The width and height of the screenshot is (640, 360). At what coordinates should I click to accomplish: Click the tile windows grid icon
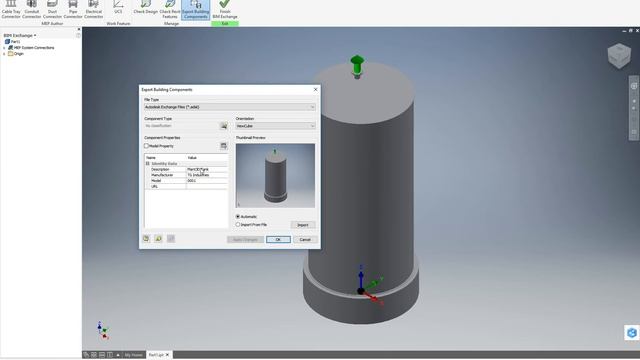94,355
